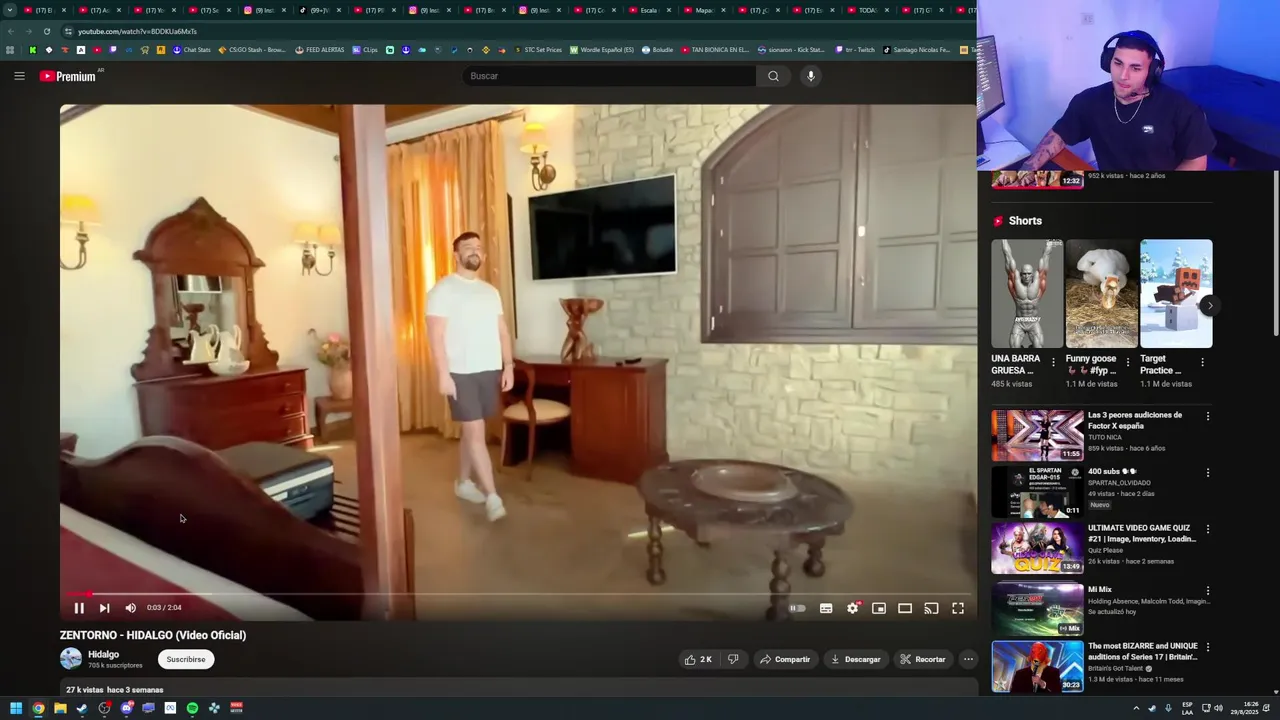This screenshot has height=720, width=1280.
Task: Open menu for Factor X España video
Action: pyautogui.click(x=1208, y=416)
